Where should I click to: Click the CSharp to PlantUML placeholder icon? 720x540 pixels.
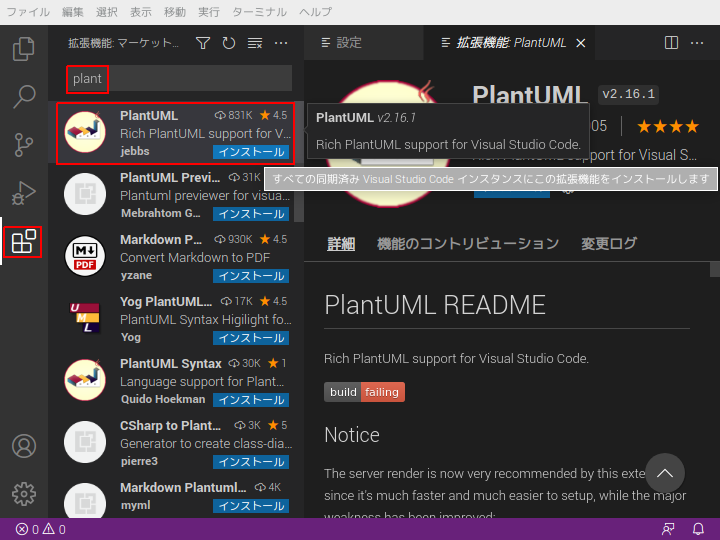tap(85, 442)
